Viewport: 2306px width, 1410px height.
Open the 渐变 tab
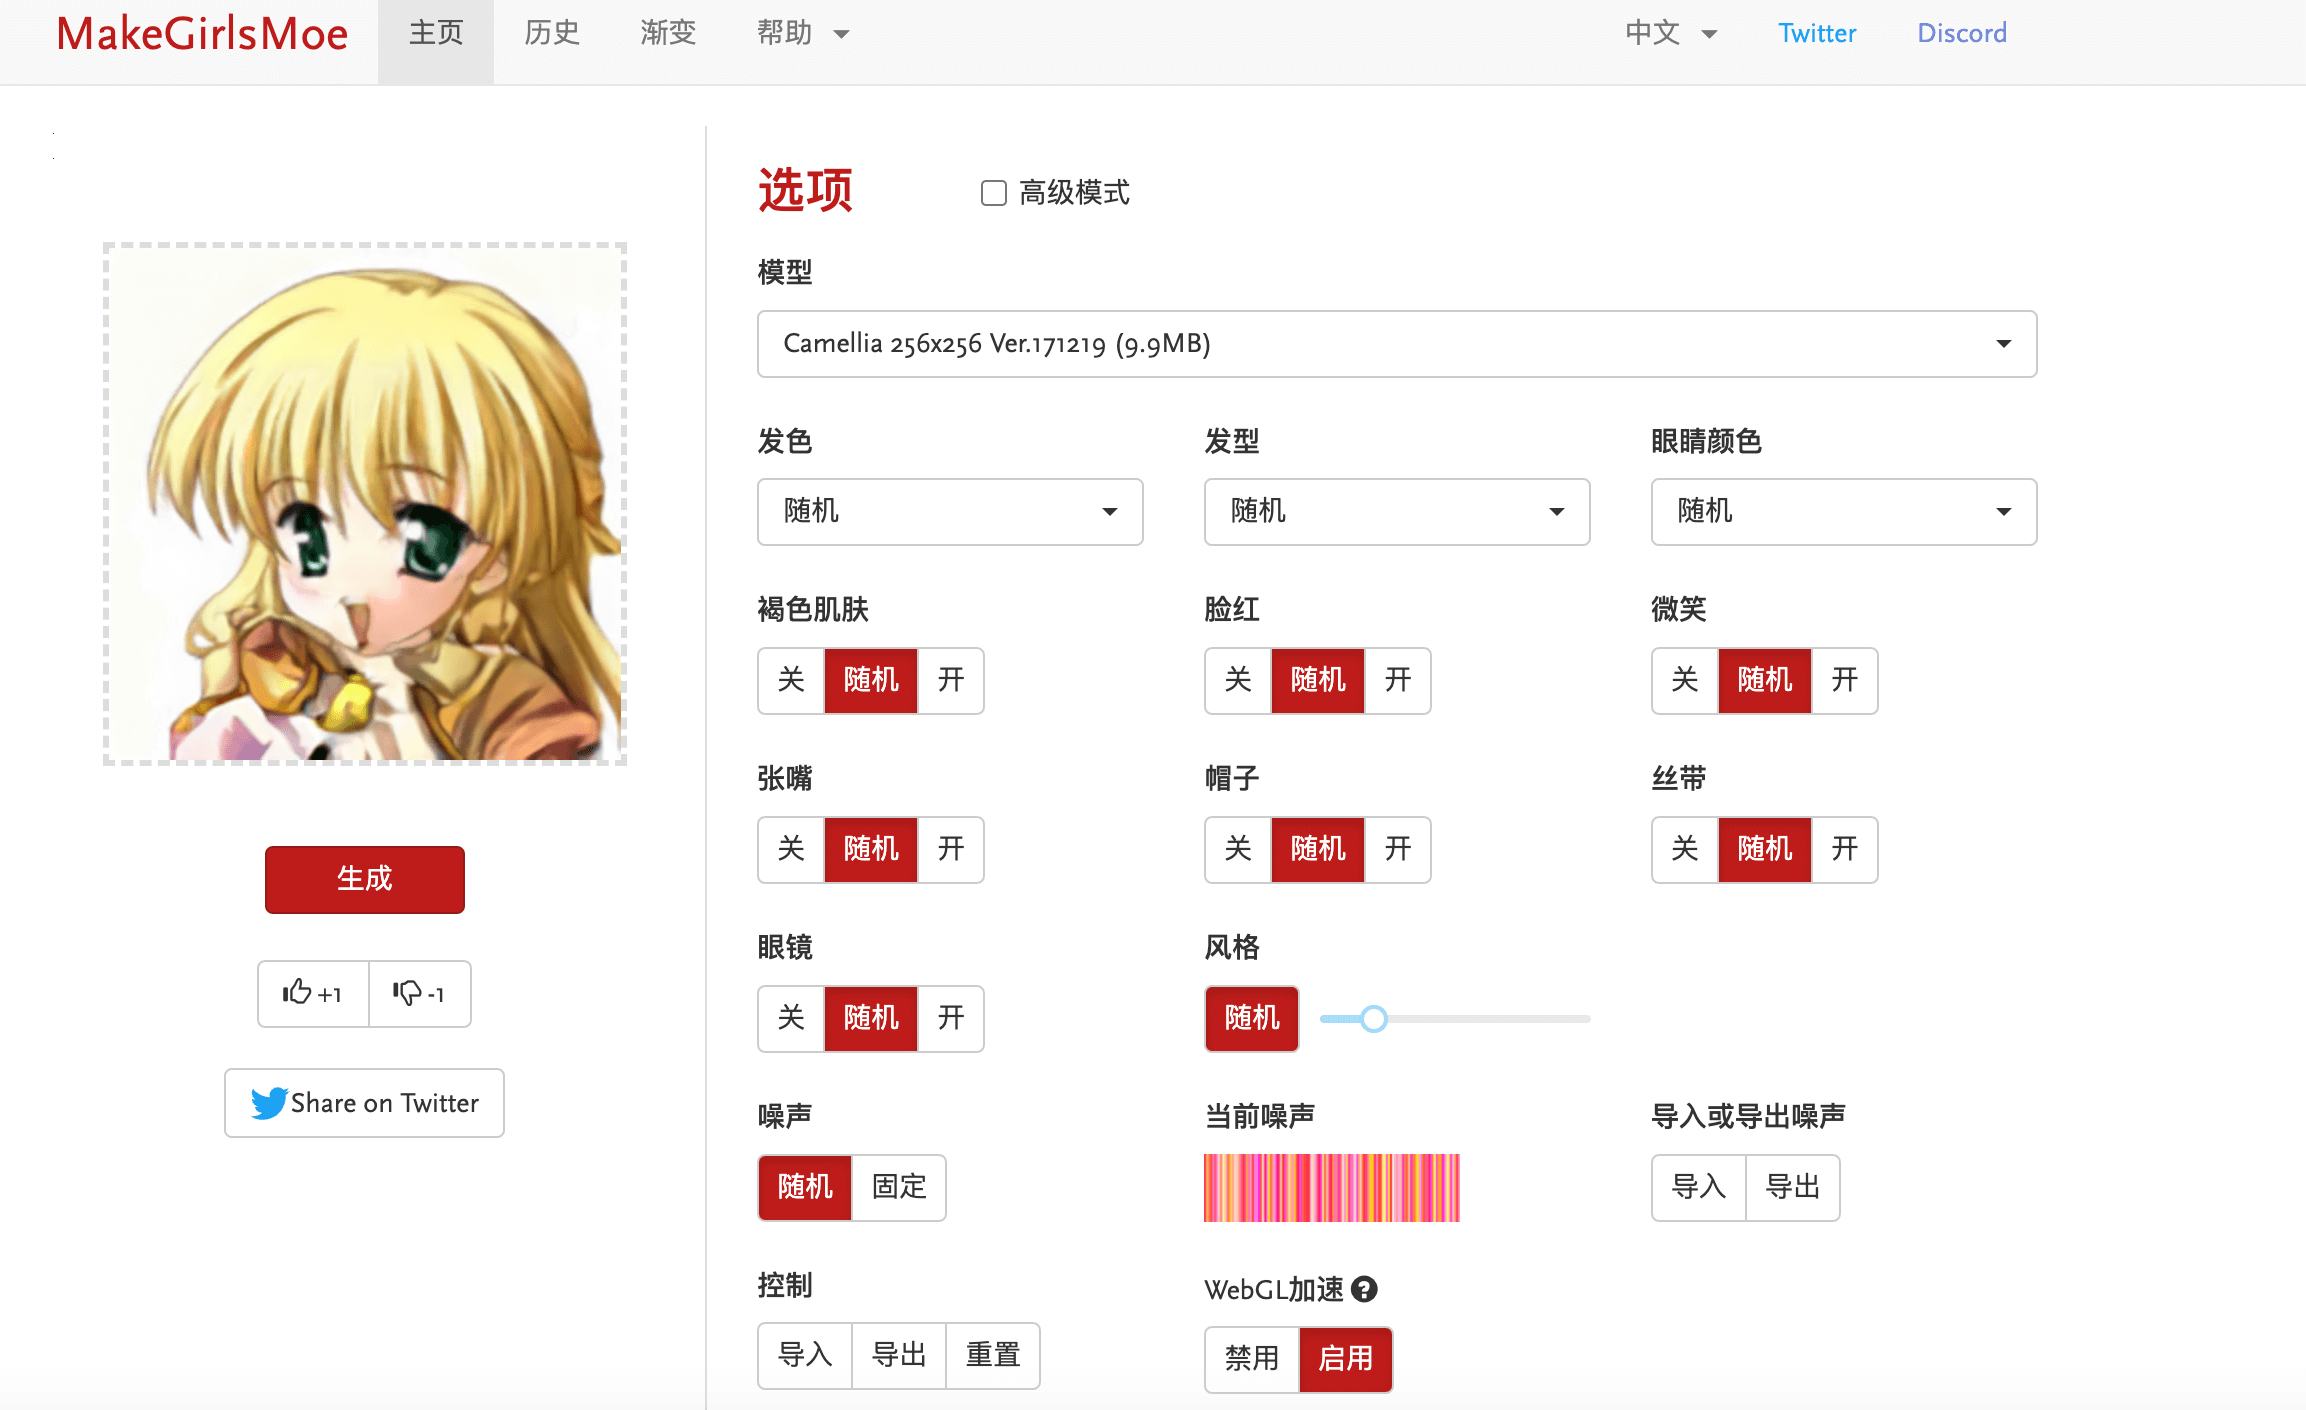tap(668, 34)
